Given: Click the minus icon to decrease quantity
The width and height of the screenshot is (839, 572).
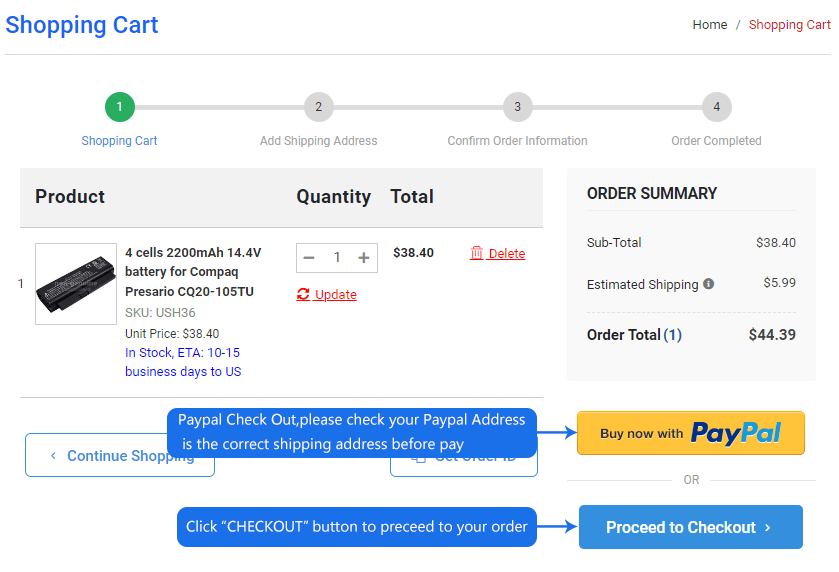Looking at the screenshot, I should (309, 258).
